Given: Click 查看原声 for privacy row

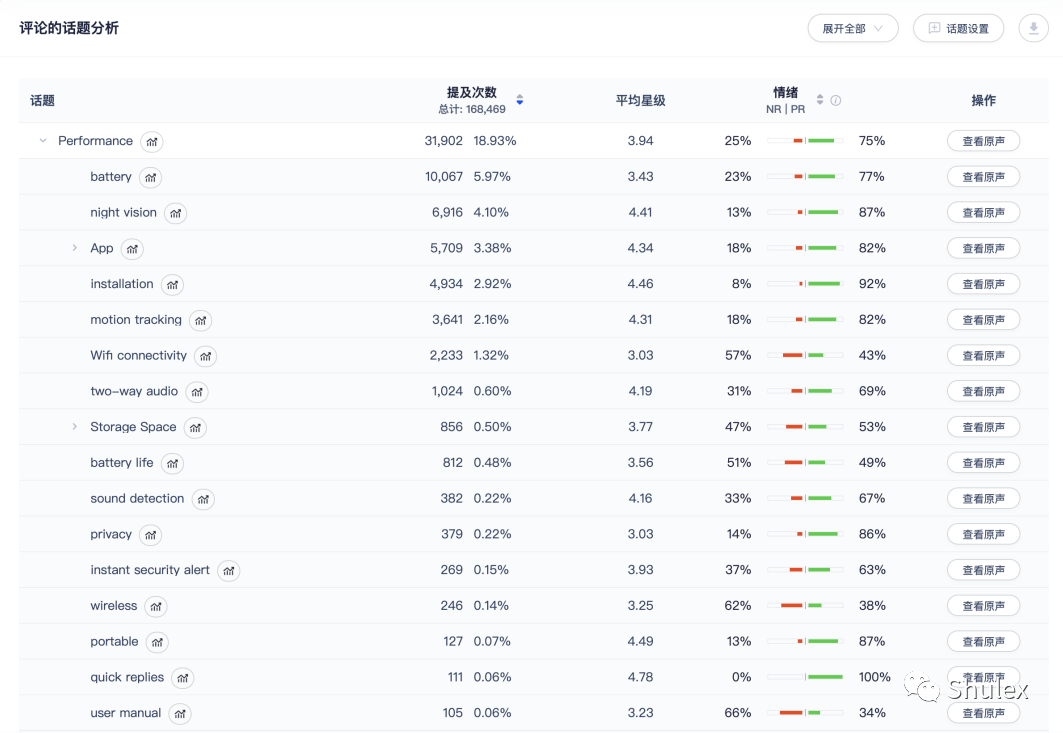Looking at the screenshot, I should click(983, 534).
